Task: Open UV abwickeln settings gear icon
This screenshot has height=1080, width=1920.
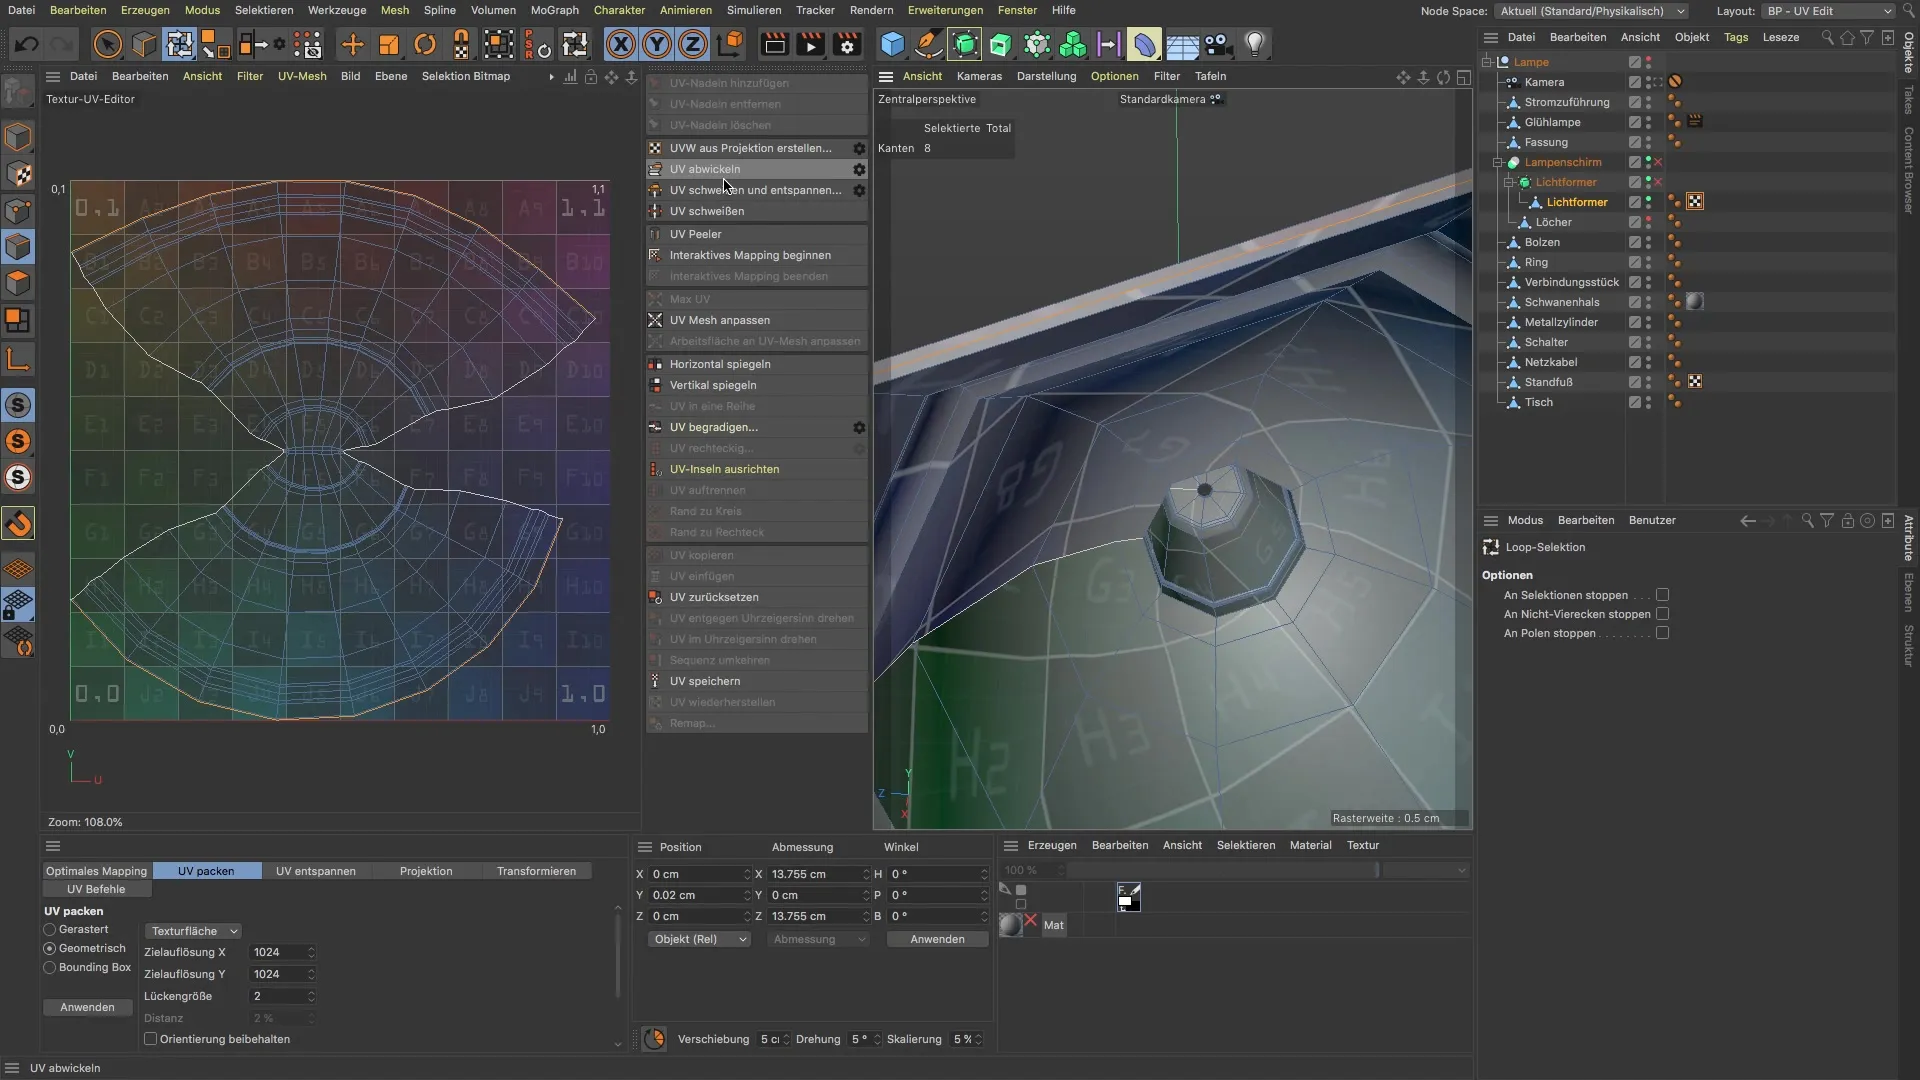Action: pos(858,169)
